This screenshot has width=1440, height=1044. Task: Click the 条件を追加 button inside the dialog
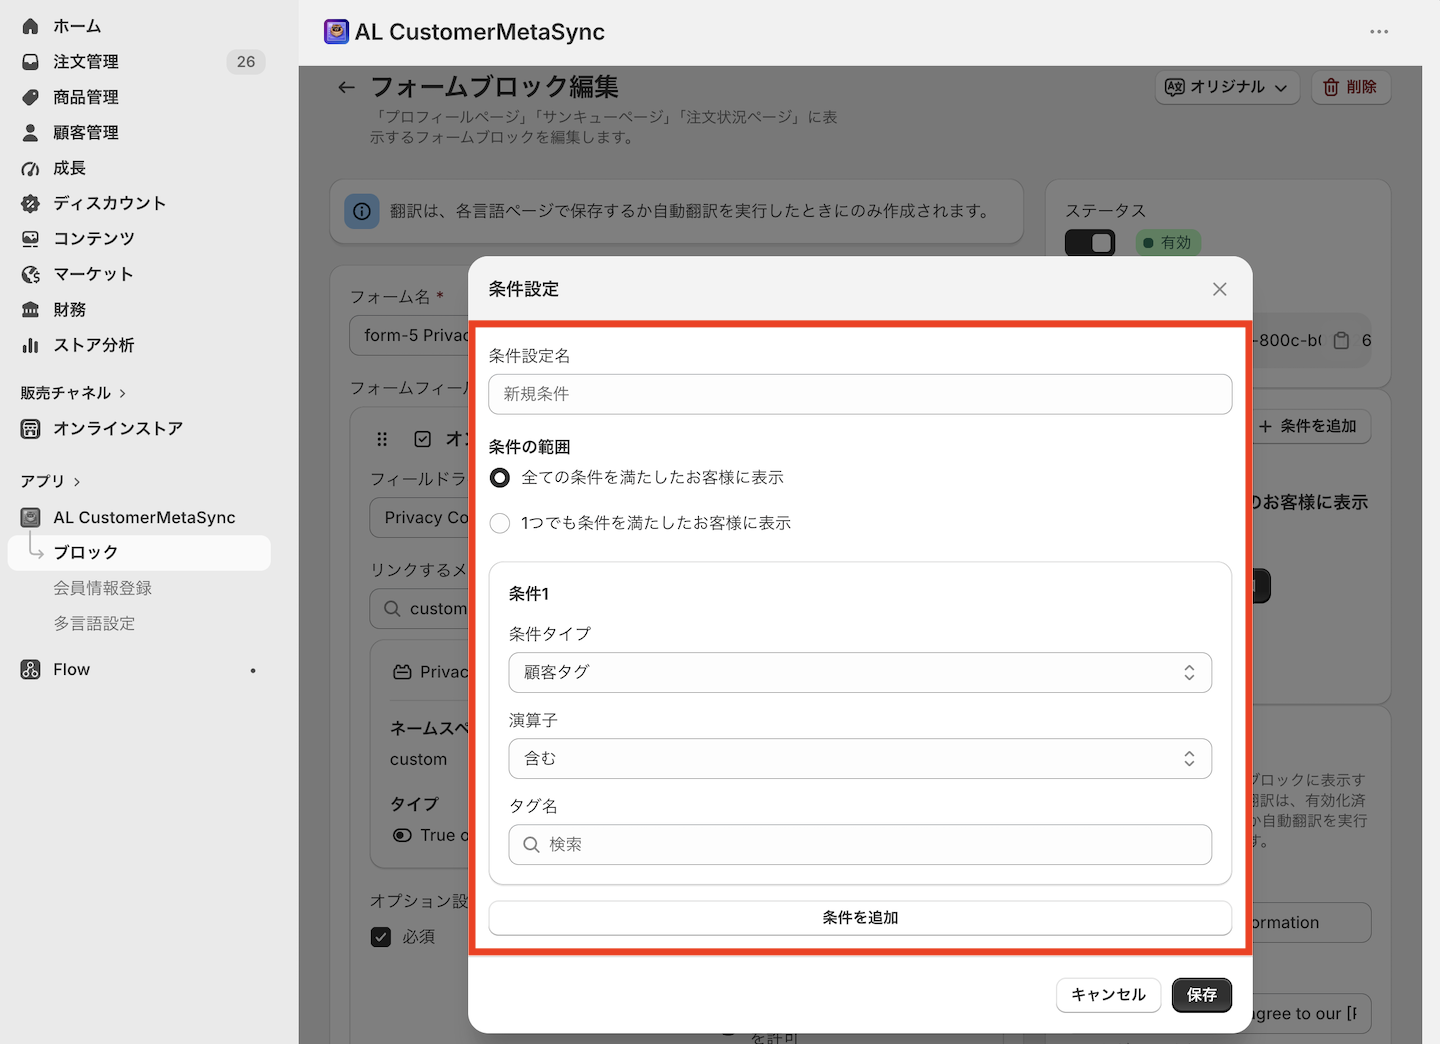[860, 918]
